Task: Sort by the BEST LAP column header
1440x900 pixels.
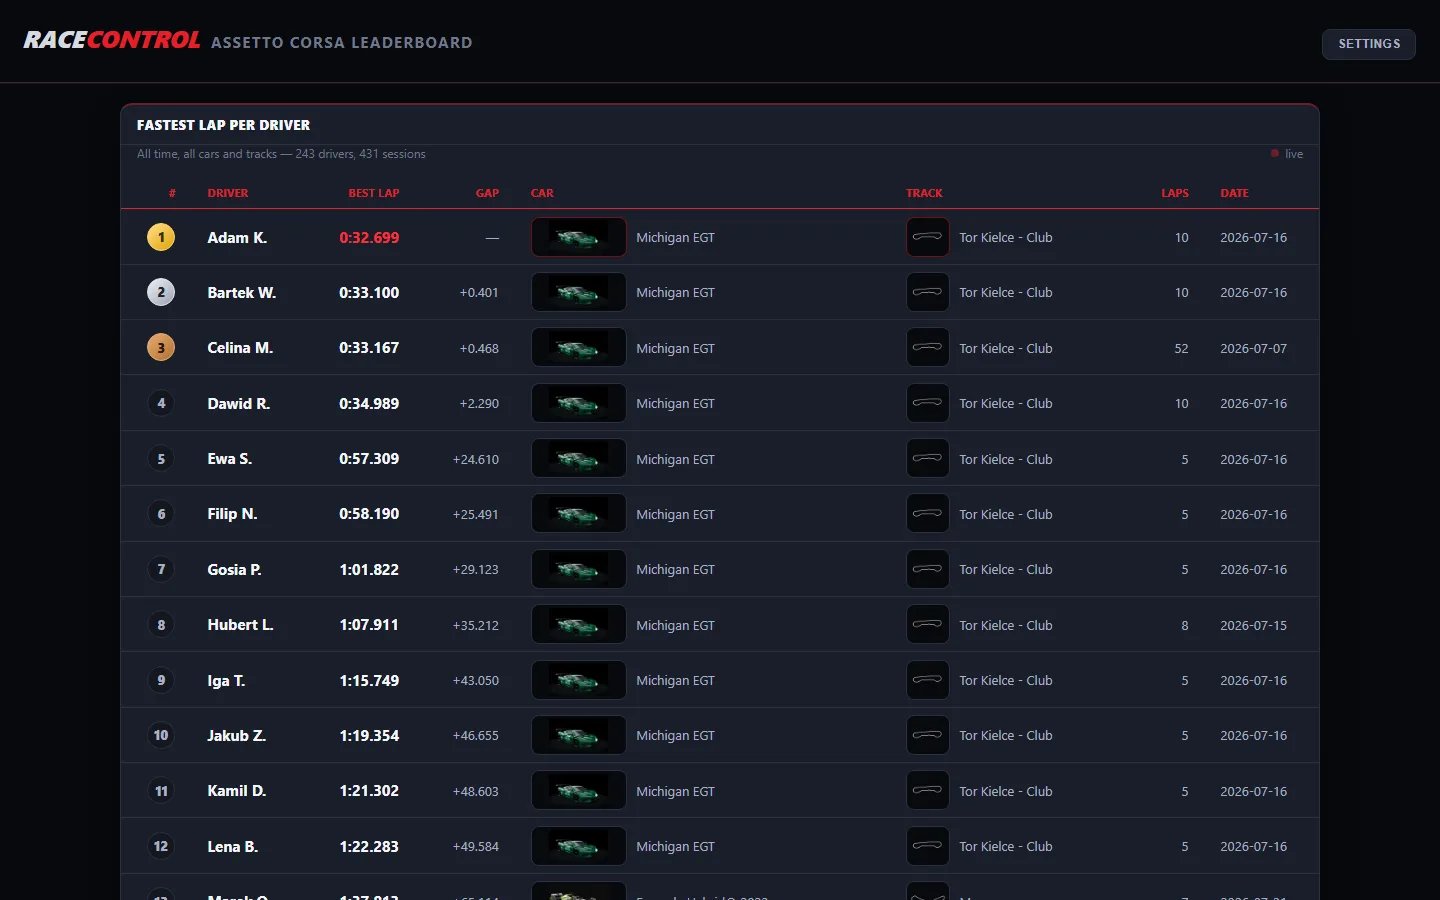Action: [374, 193]
